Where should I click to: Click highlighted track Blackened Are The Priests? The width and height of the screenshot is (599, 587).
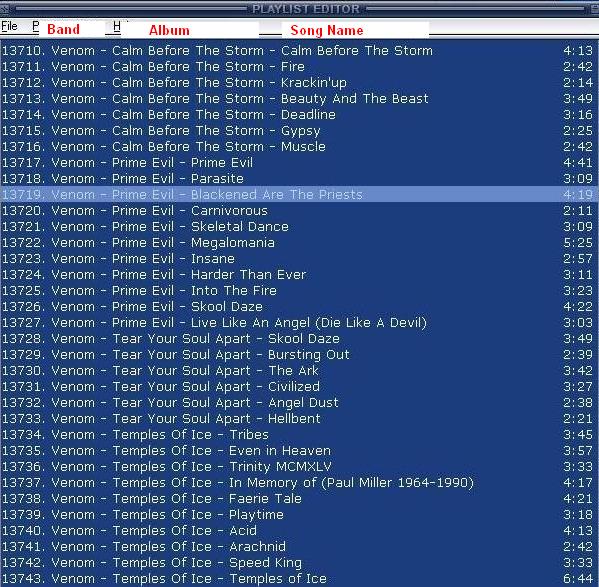pyautogui.click(x=299, y=195)
